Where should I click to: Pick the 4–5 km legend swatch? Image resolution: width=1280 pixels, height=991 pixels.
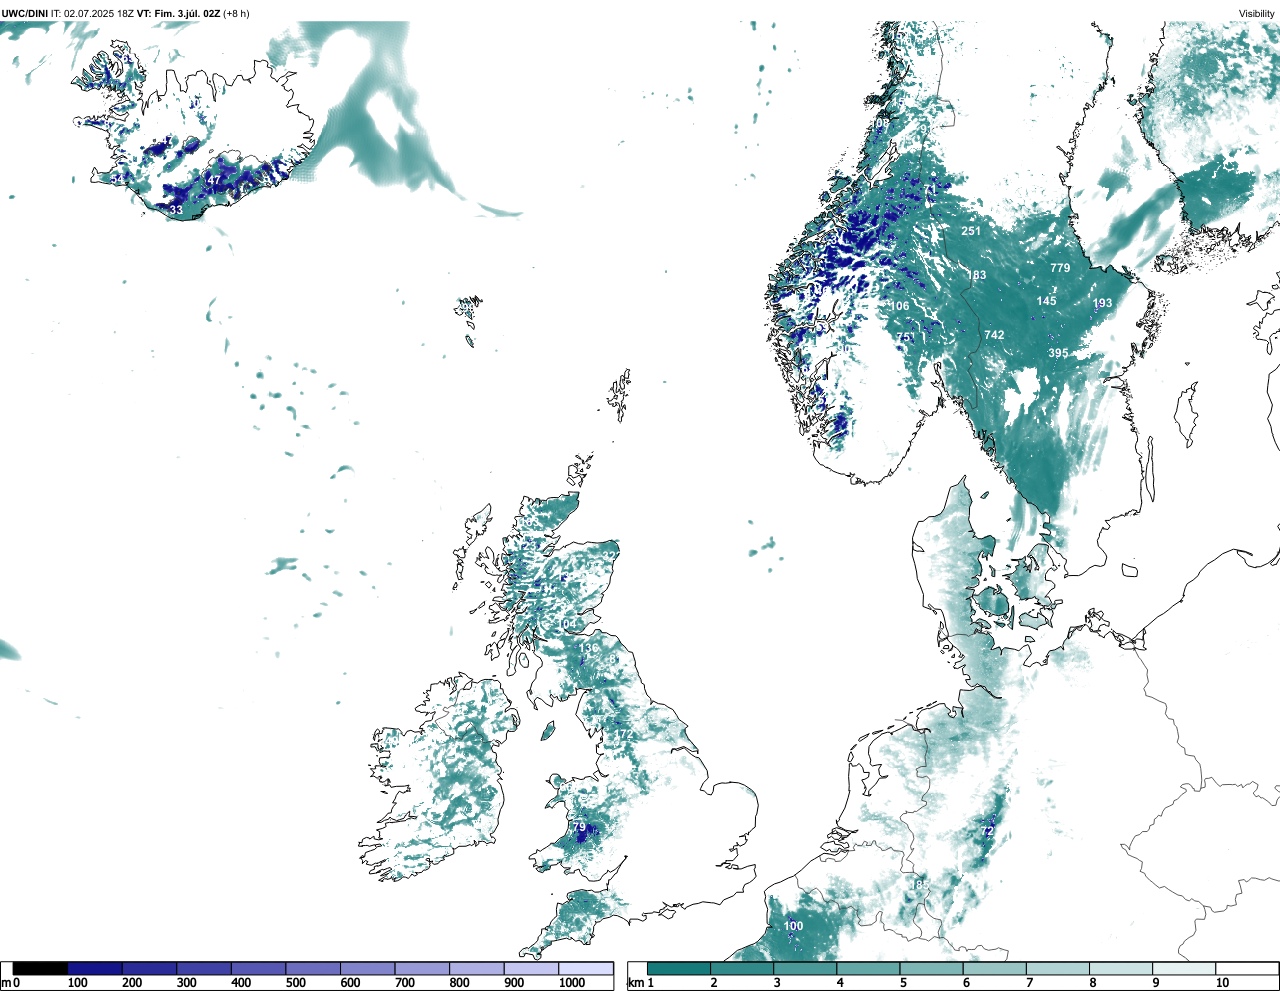pos(868,968)
